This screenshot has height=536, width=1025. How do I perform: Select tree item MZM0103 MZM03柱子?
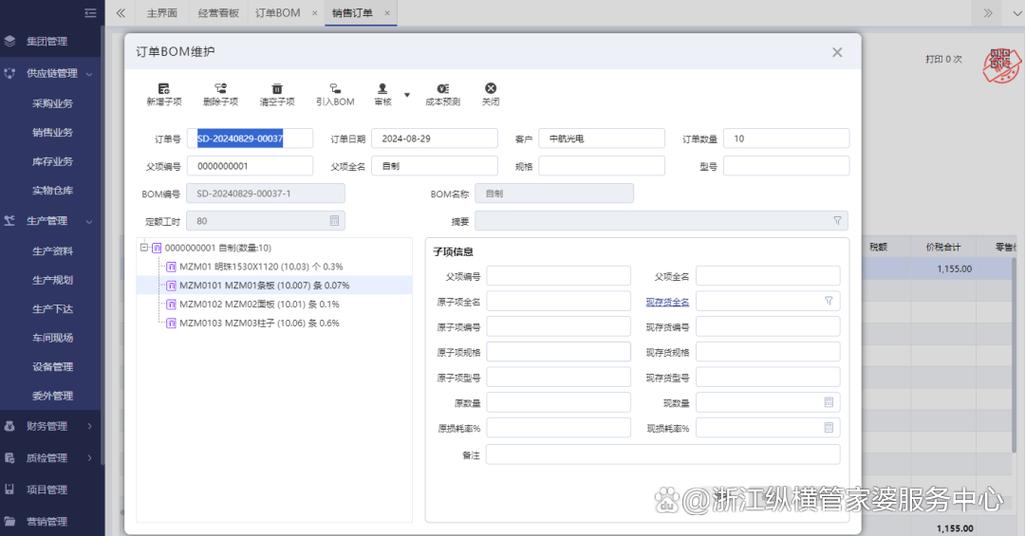tap(259, 323)
